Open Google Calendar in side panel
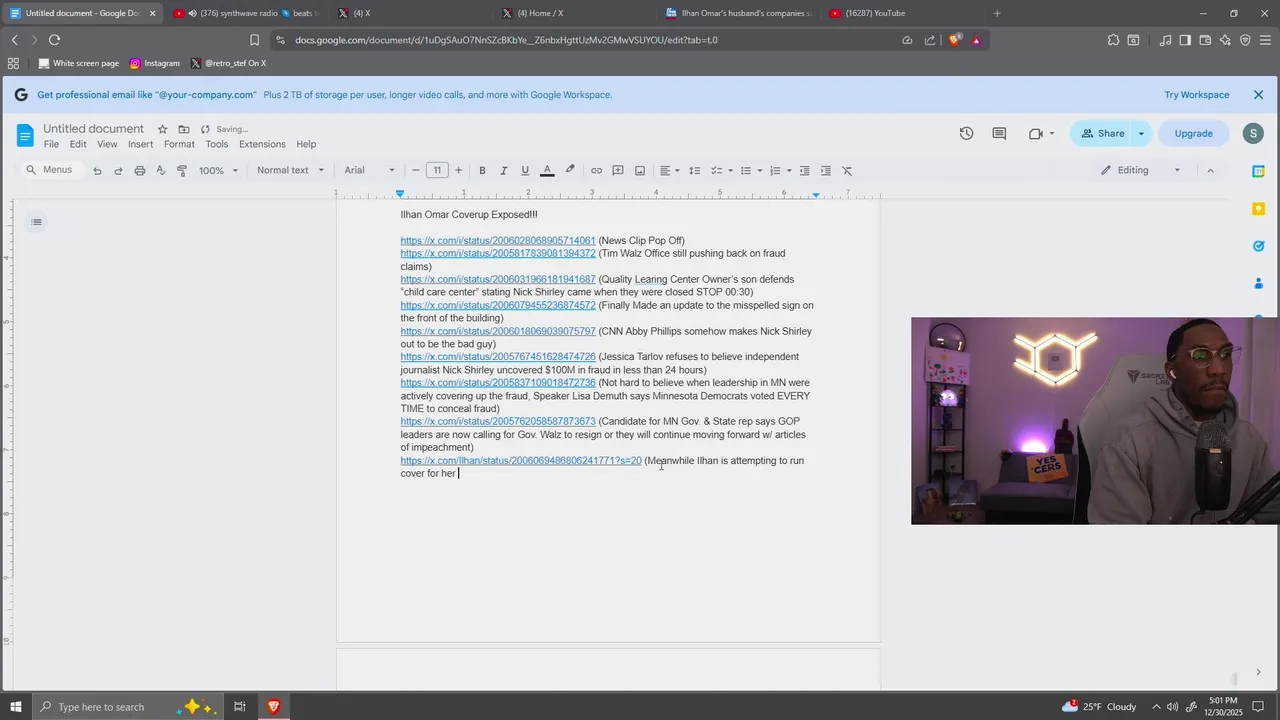 tap(1259, 171)
